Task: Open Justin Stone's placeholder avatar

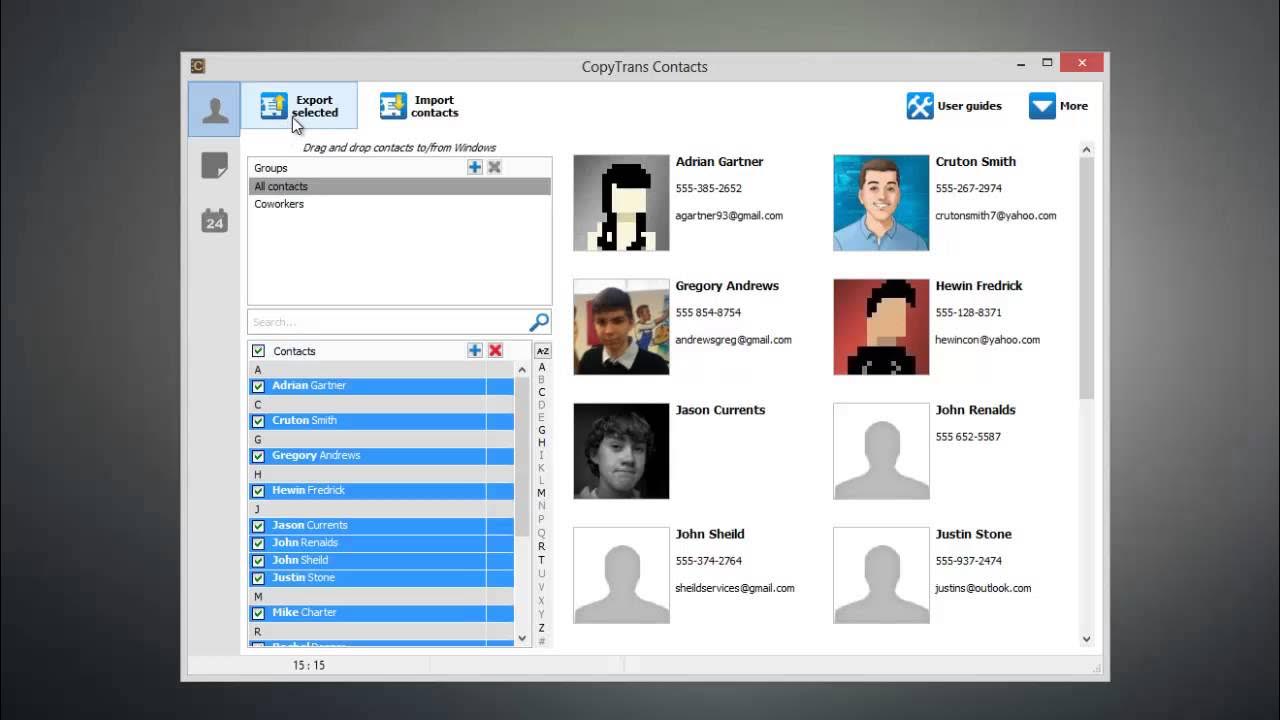Action: tap(881, 575)
